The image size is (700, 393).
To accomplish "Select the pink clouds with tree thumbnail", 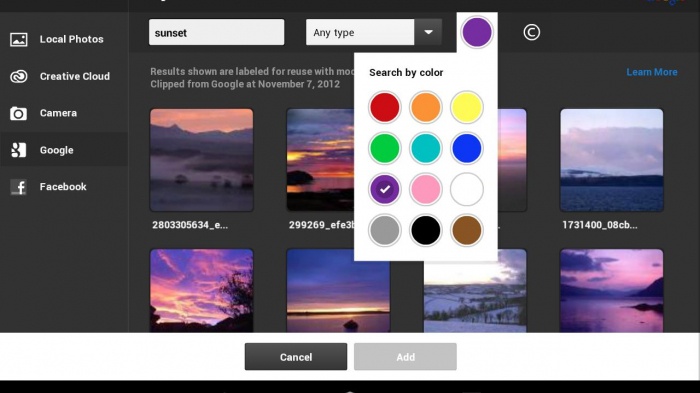I will [202, 290].
